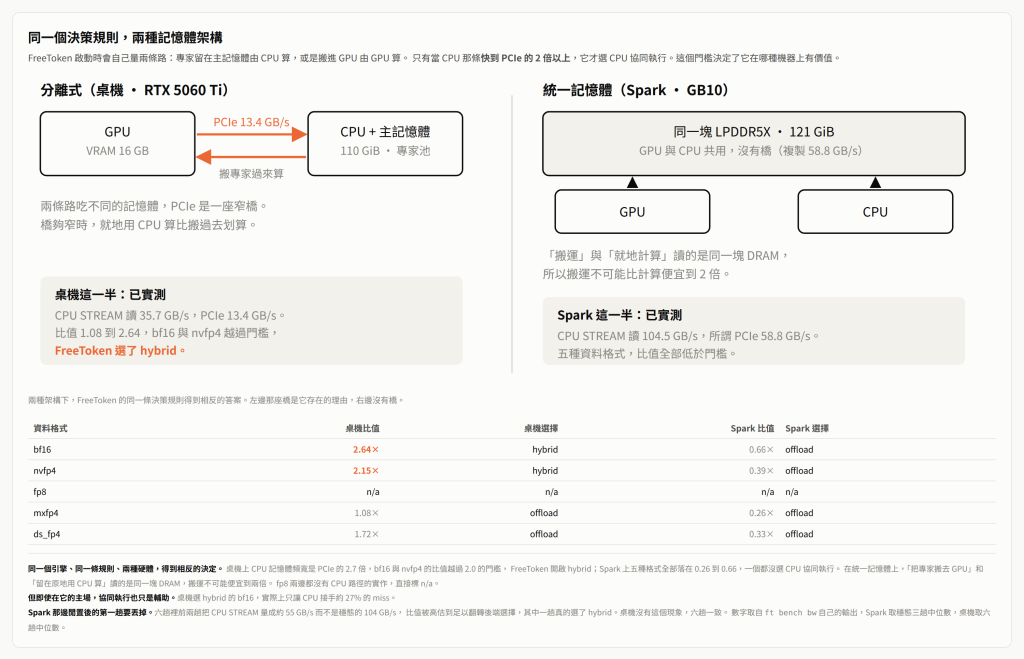Click the 0.66× value in the bf16 row
Image resolution: width=1024 pixels, height=659 pixels.
coord(761,449)
